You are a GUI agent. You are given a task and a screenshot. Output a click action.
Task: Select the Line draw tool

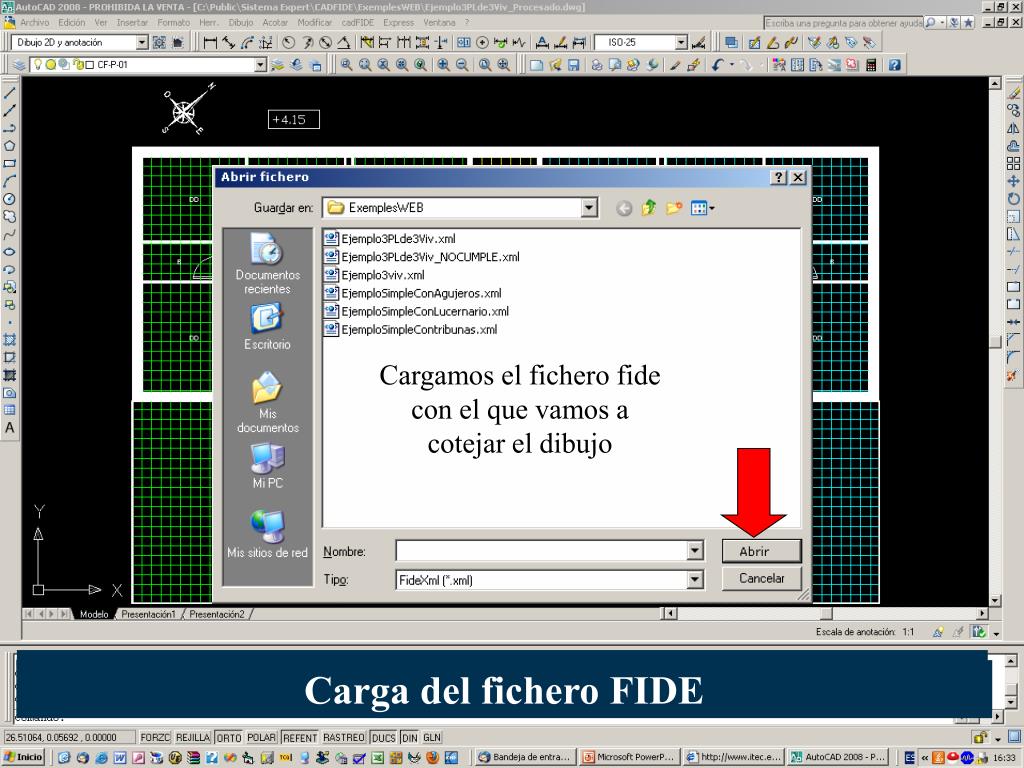9,93
